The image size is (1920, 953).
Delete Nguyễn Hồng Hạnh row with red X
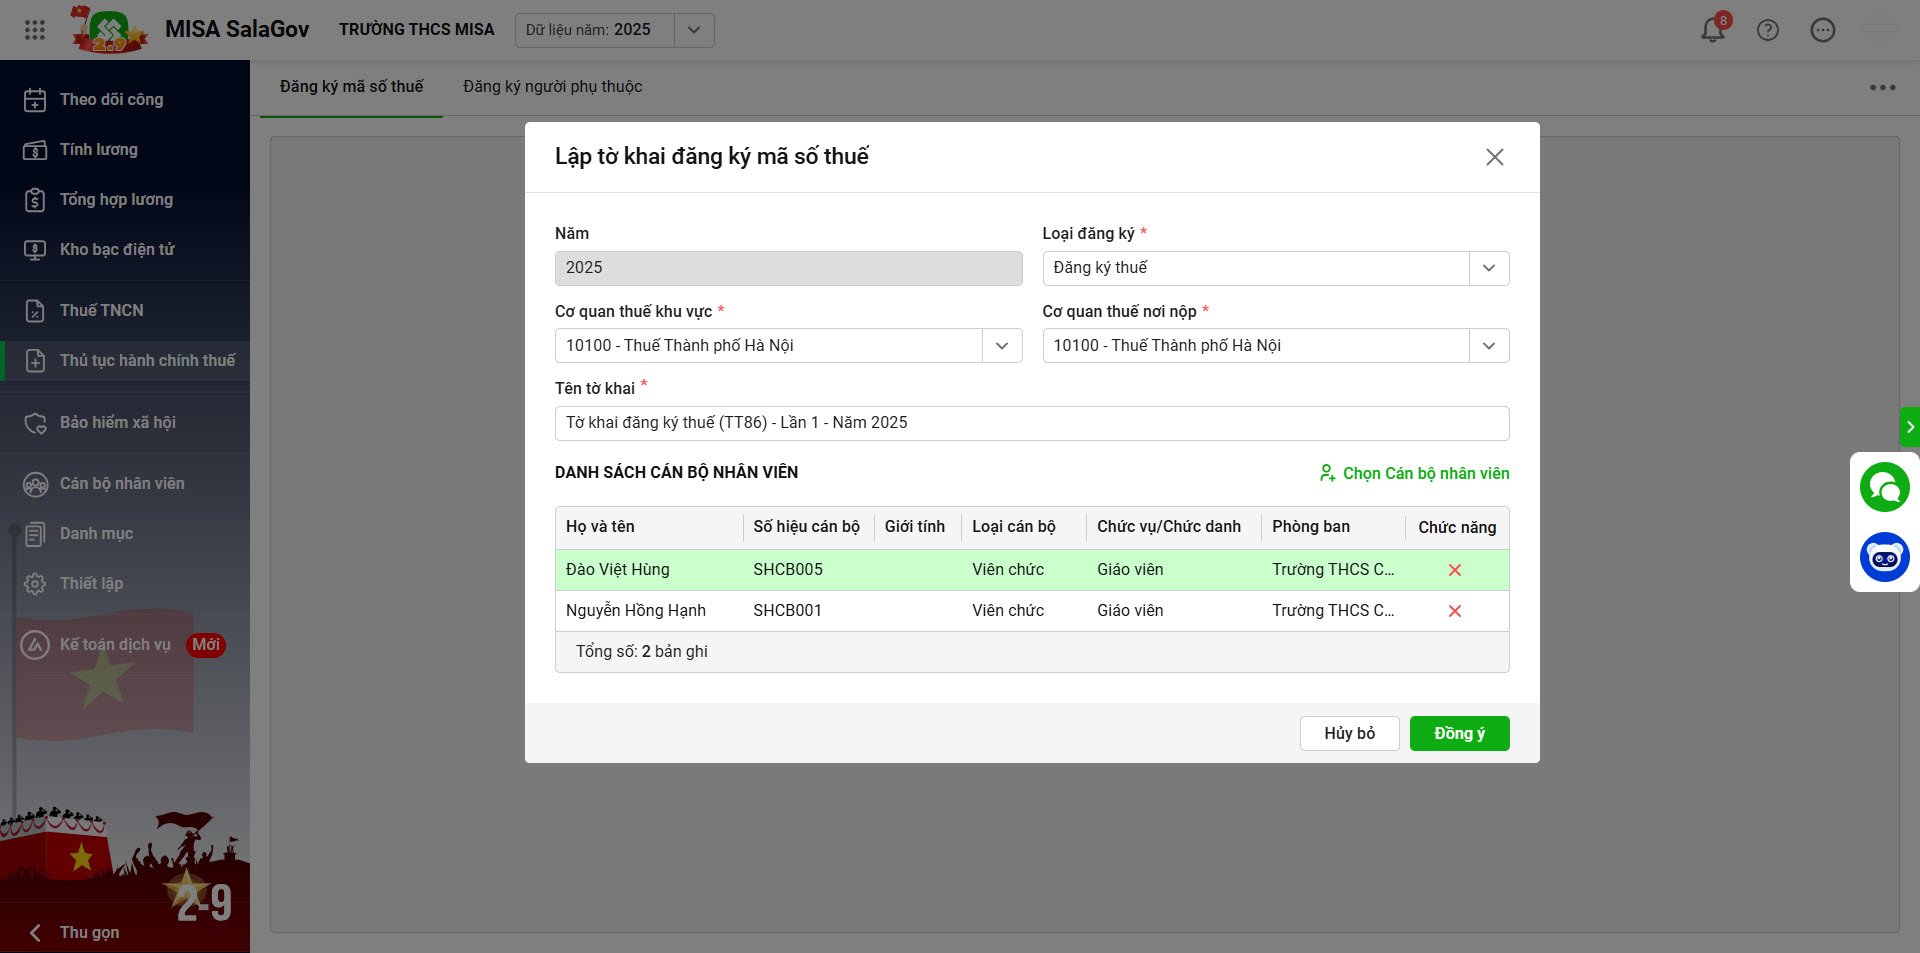click(x=1454, y=611)
